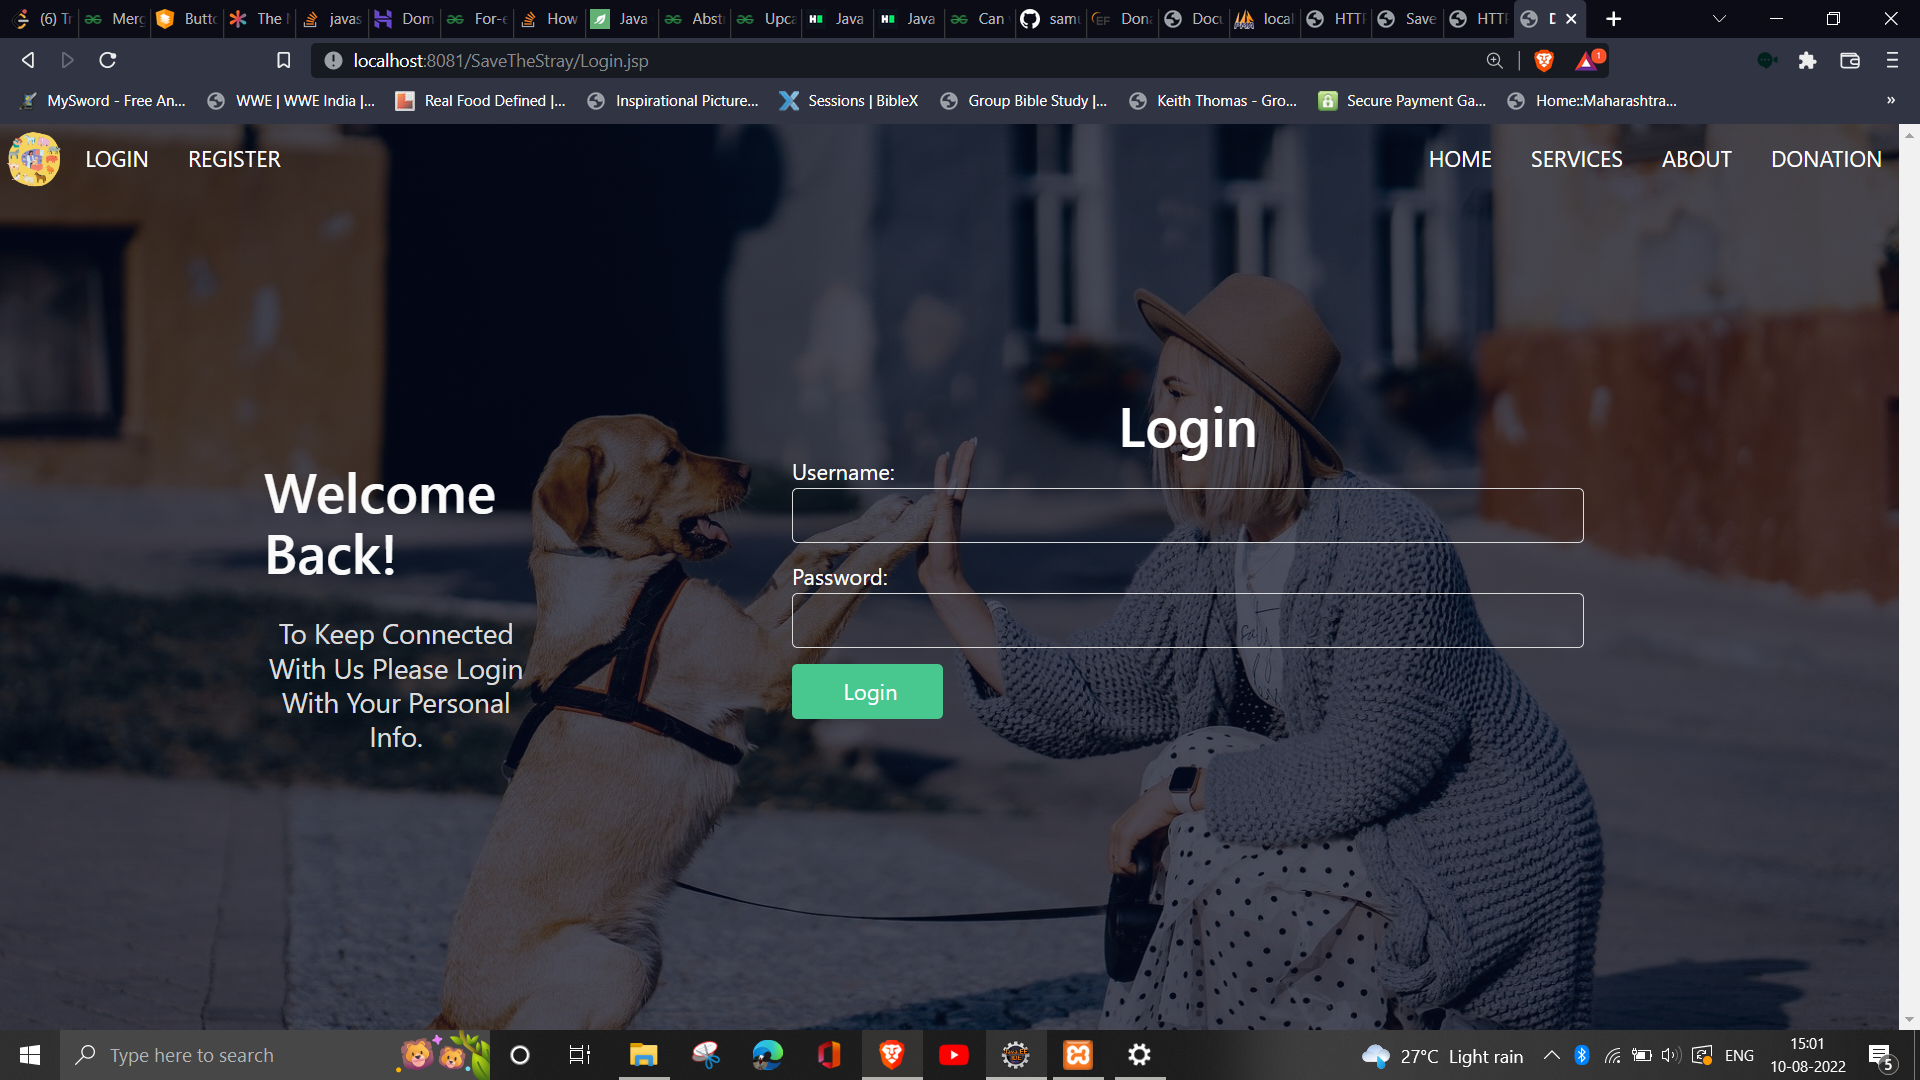
Task: Click inside the Username field
Action: coord(1187,516)
